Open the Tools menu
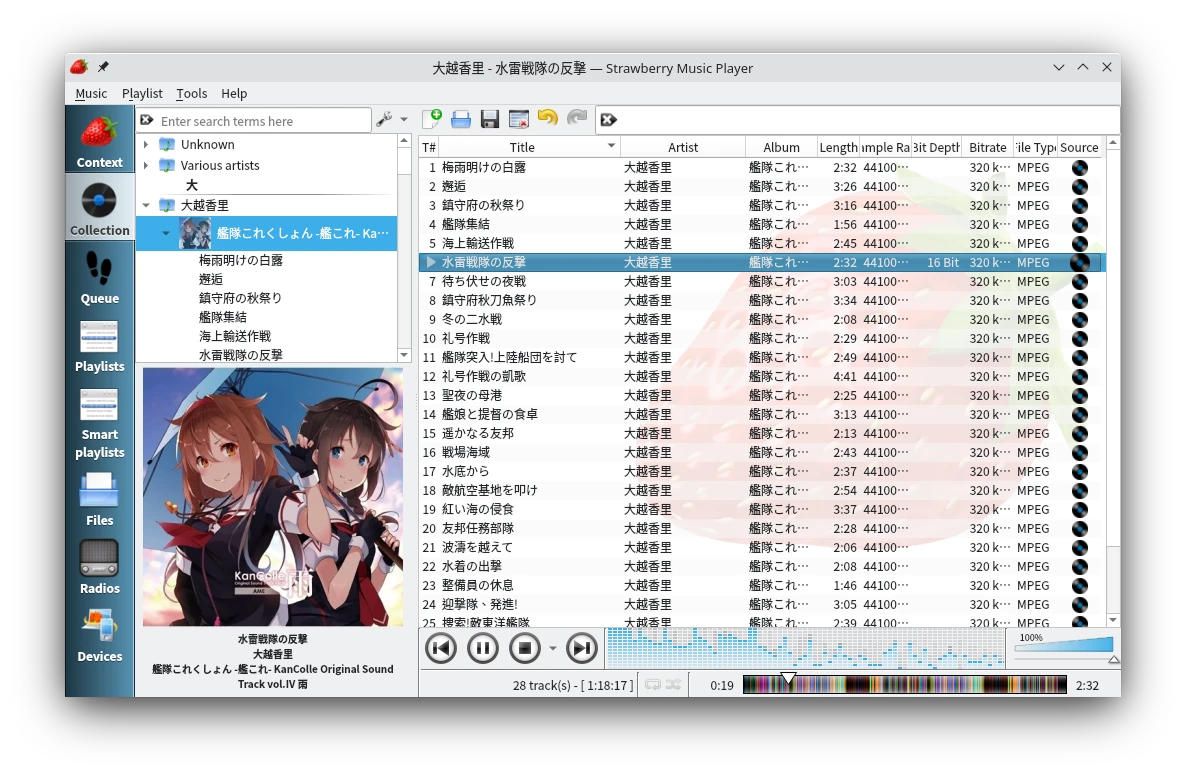 pos(191,93)
